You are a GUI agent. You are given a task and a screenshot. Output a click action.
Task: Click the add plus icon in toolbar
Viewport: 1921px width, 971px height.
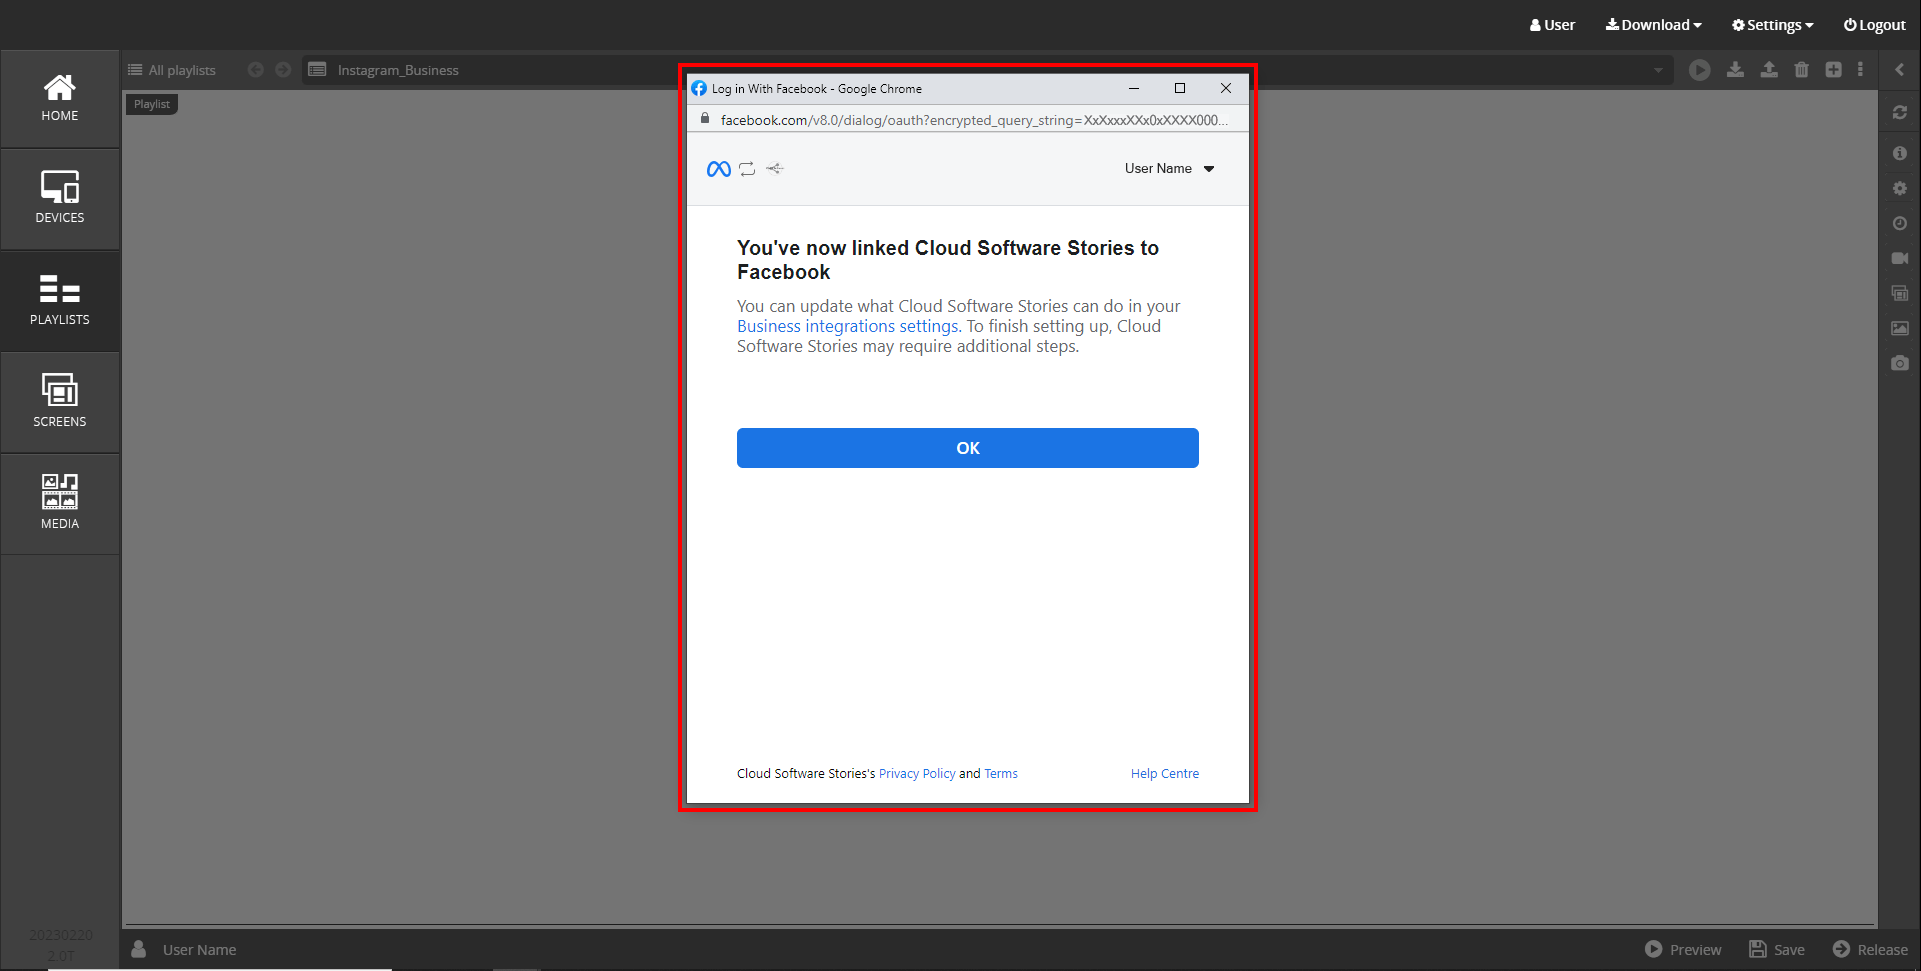tap(1833, 70)
